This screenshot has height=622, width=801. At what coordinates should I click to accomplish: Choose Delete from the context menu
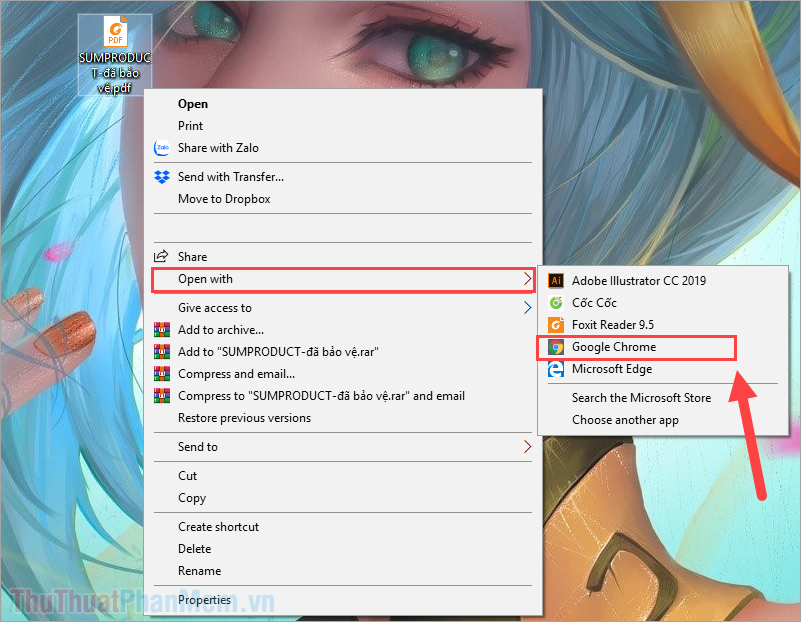[x=343, y=548]
